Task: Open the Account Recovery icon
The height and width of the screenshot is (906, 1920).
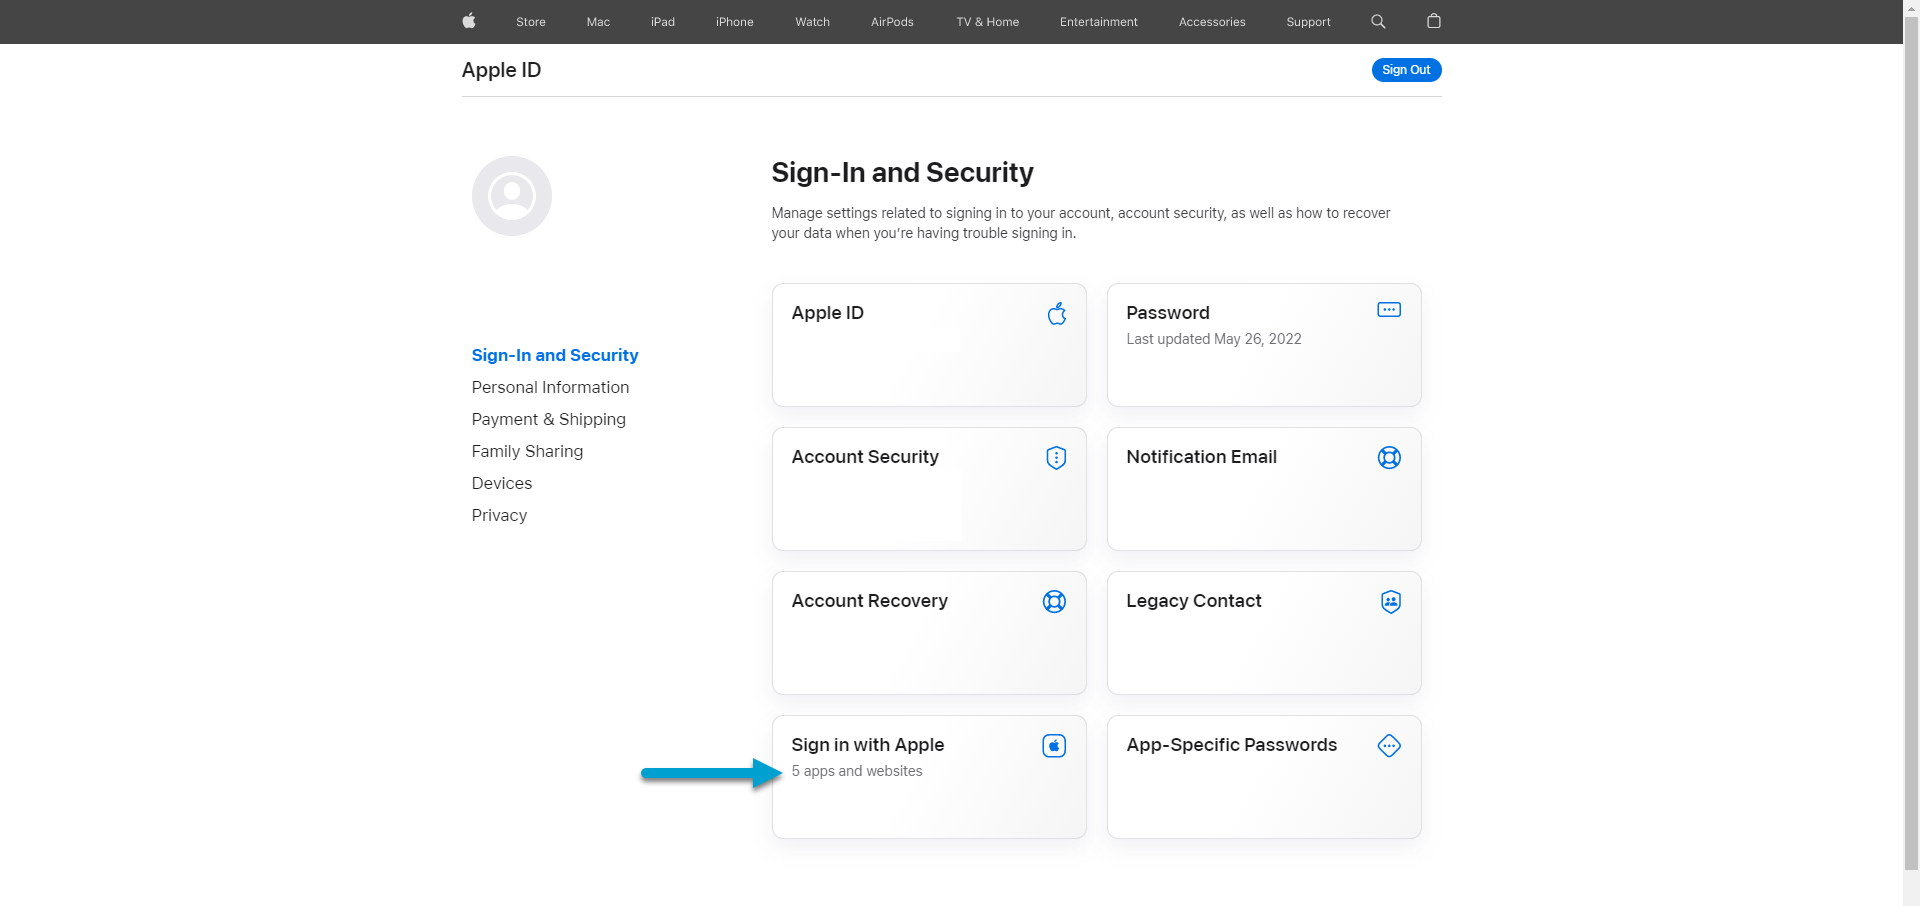Action: tap(1053, 601)
